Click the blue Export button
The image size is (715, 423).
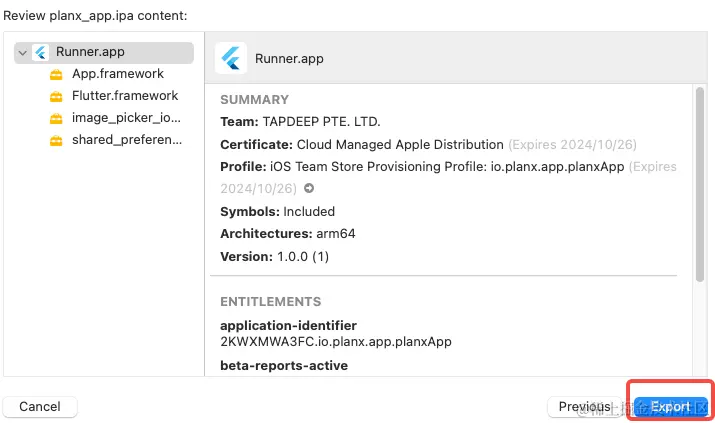(670, 407)
